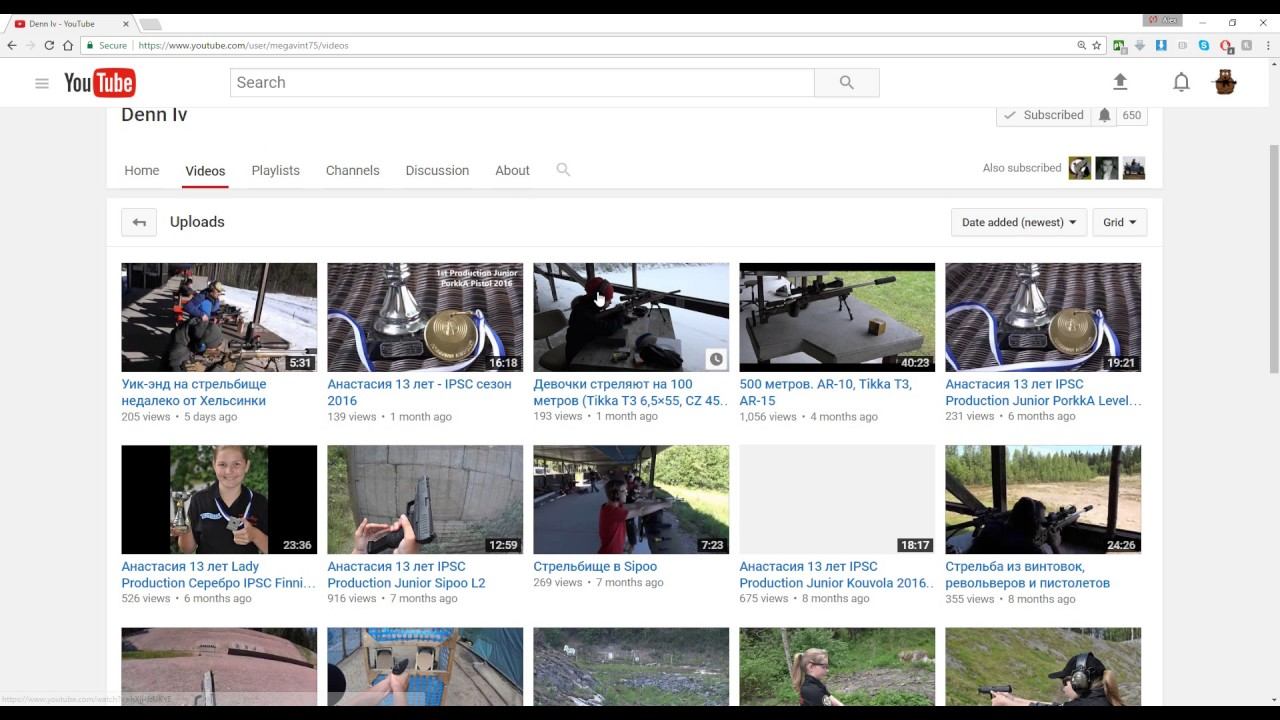The width and height of the screenshot is (1280, 720).
Task: Click the Chrome profile name badge
Action: [1163, 21]
